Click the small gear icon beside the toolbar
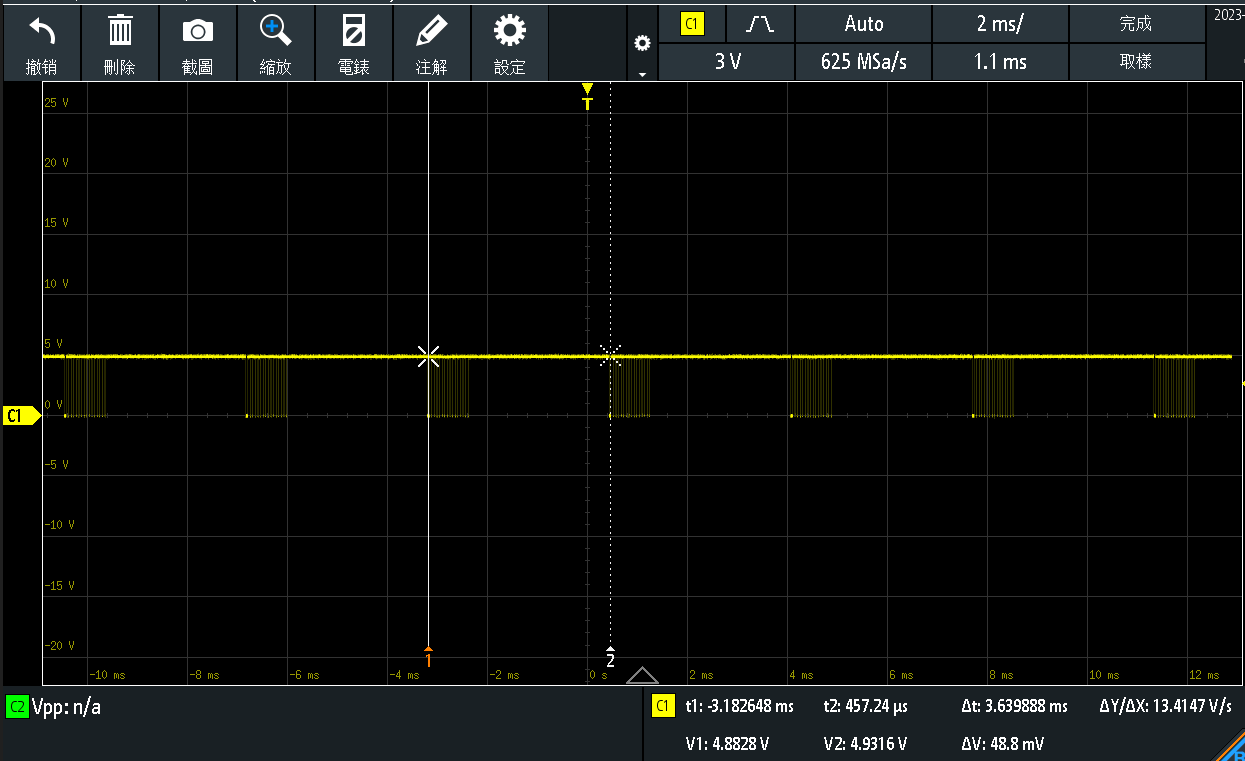 (642, 44)
